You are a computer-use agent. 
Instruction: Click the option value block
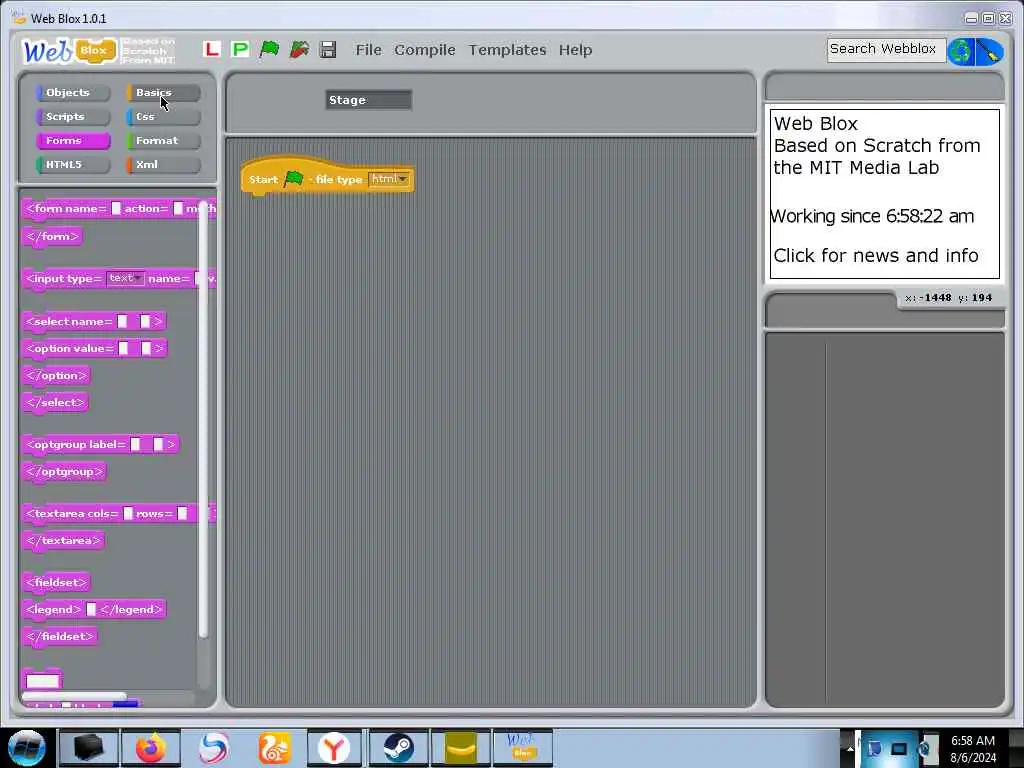(x=95, y=349)
